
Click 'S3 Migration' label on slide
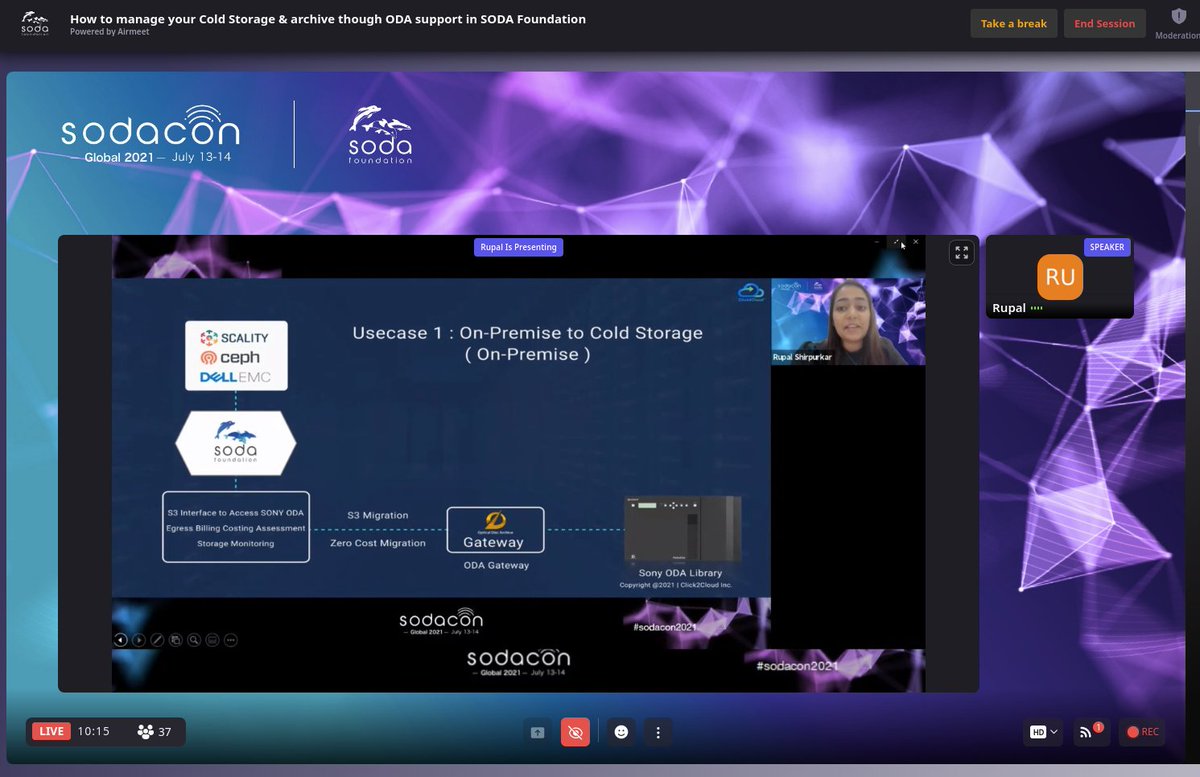378,515
